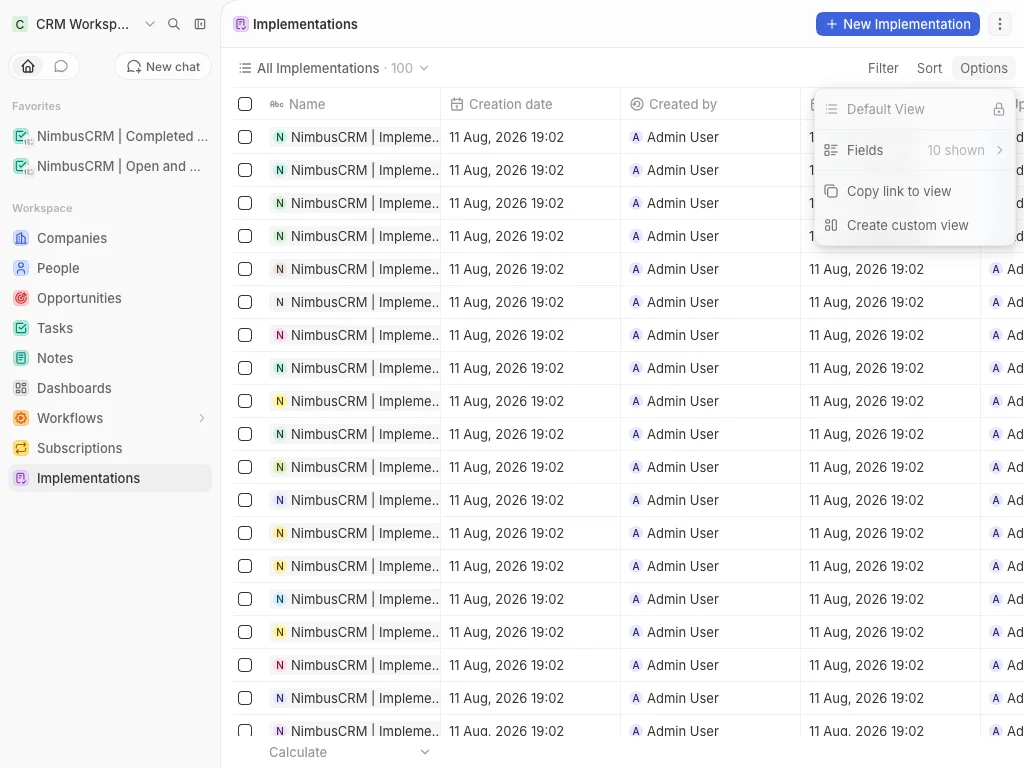Check the third implementation row checkbox
This screenshot has width=1024, height=768.
click(x=245, y=203)
